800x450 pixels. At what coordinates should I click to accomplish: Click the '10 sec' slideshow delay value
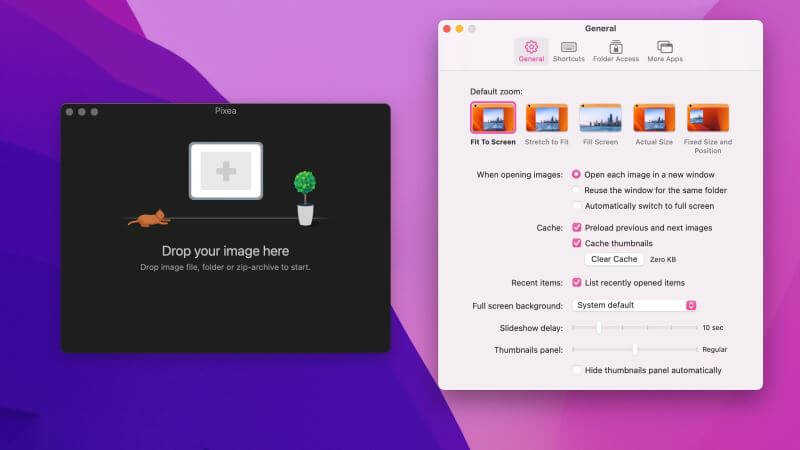point(713,328)
